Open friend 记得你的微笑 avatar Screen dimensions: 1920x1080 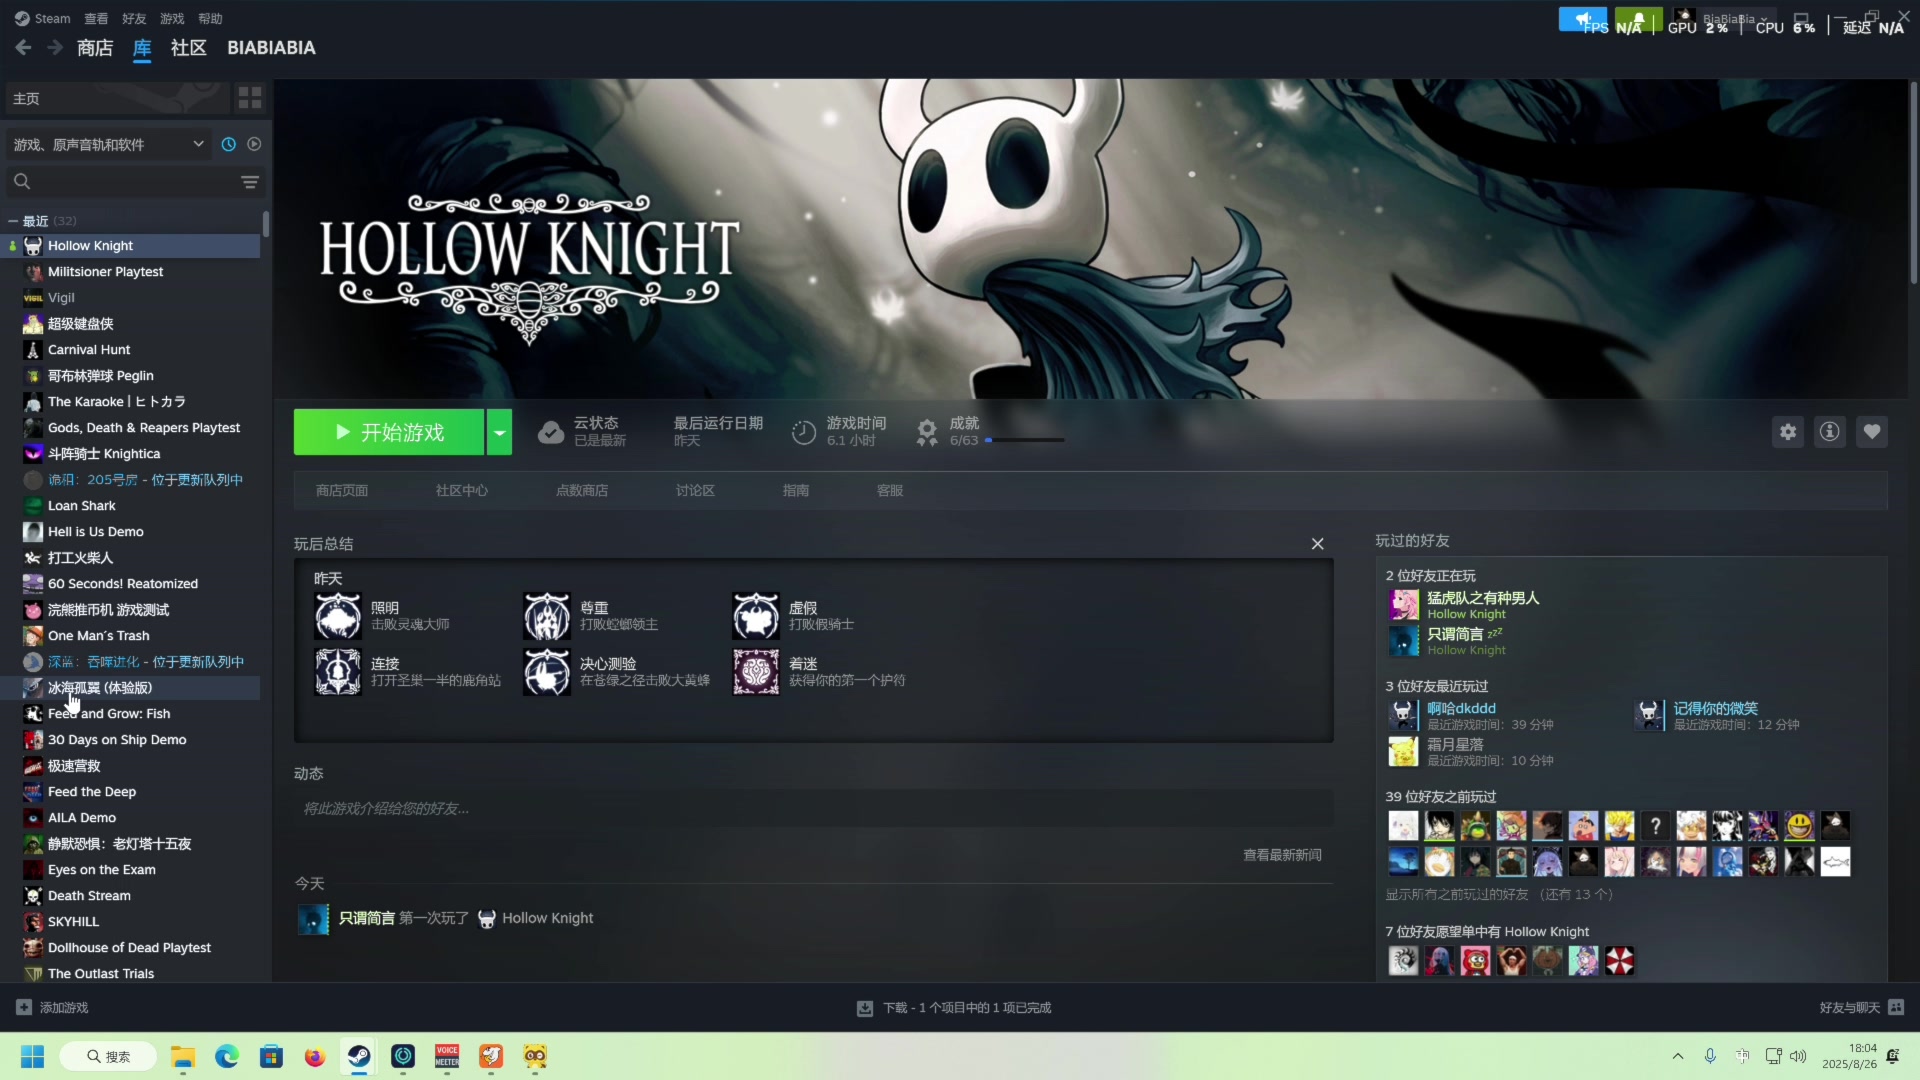[x=1650, y=715]
